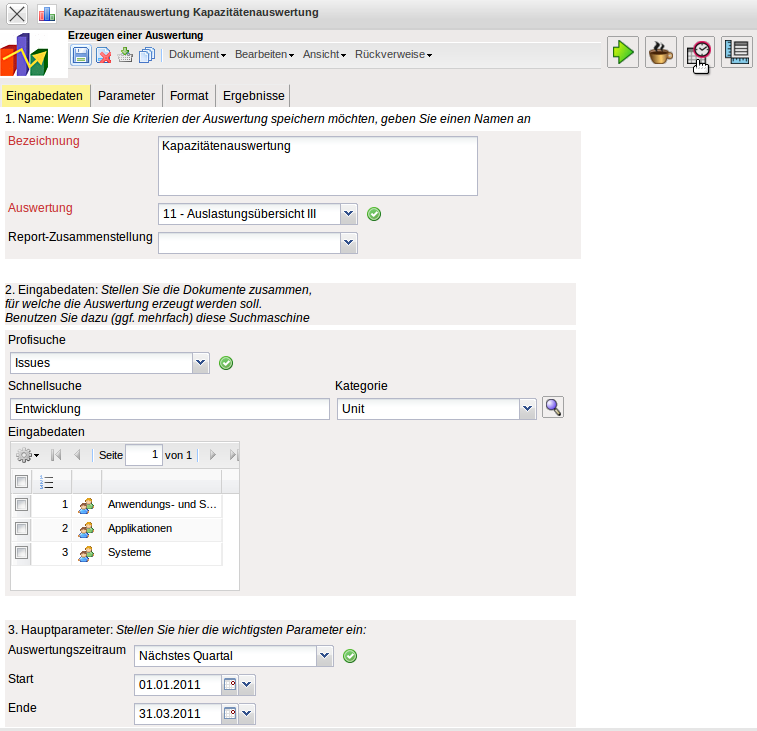
Task: Start search with magnifying glass icon
Action: tap(553, 408)
